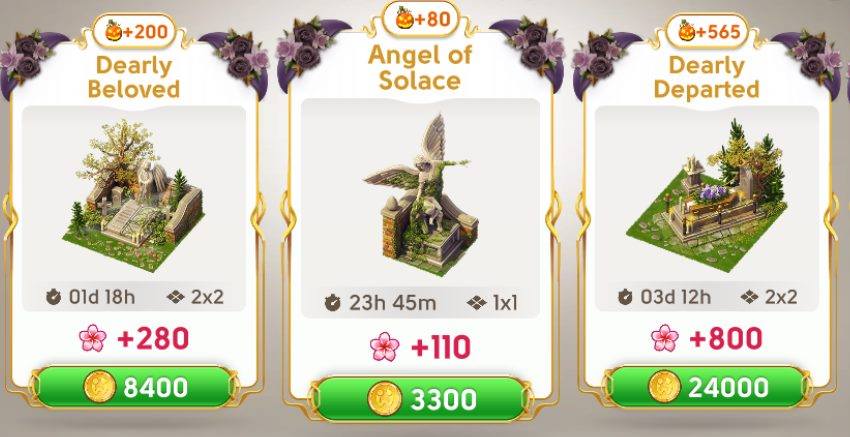
Task: Click the pumpkin icon beside +80
Action: 405,20
